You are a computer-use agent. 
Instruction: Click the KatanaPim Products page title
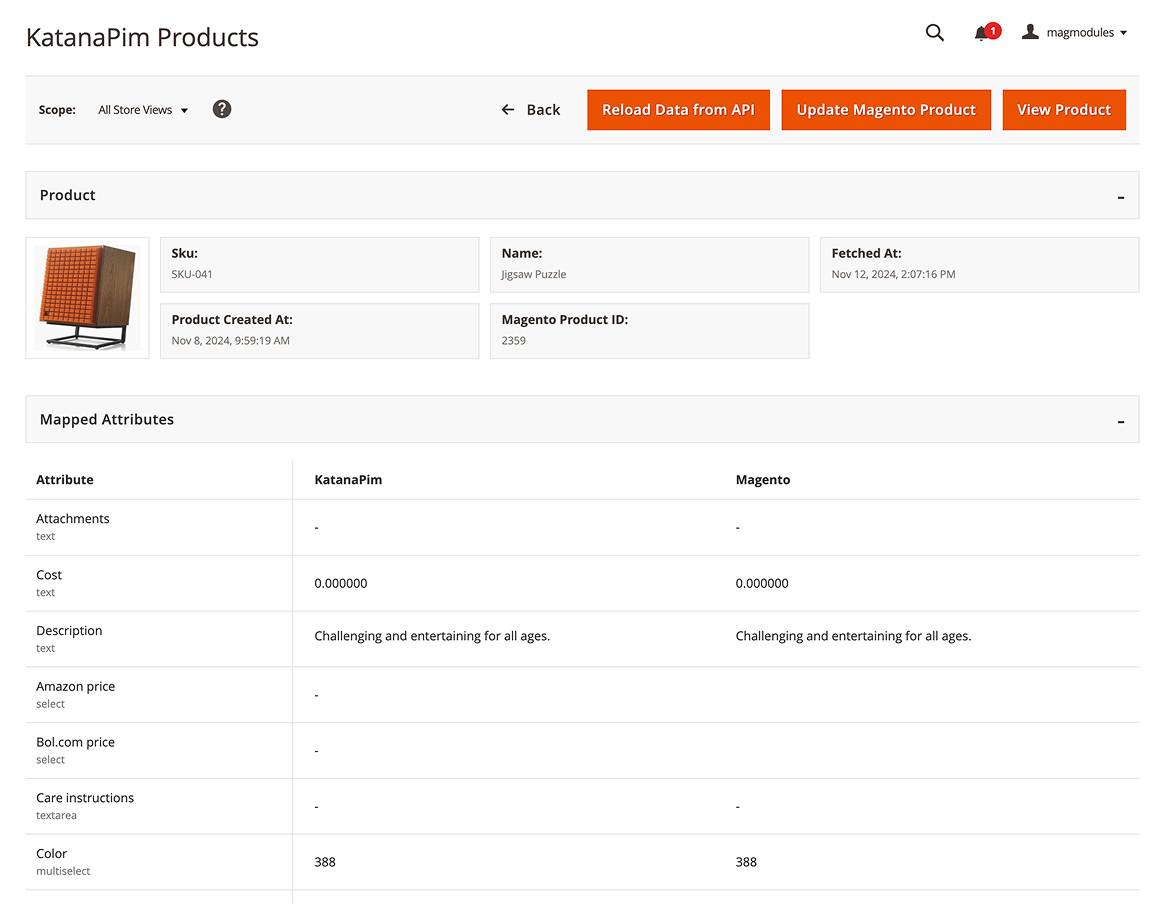[143, 37]
